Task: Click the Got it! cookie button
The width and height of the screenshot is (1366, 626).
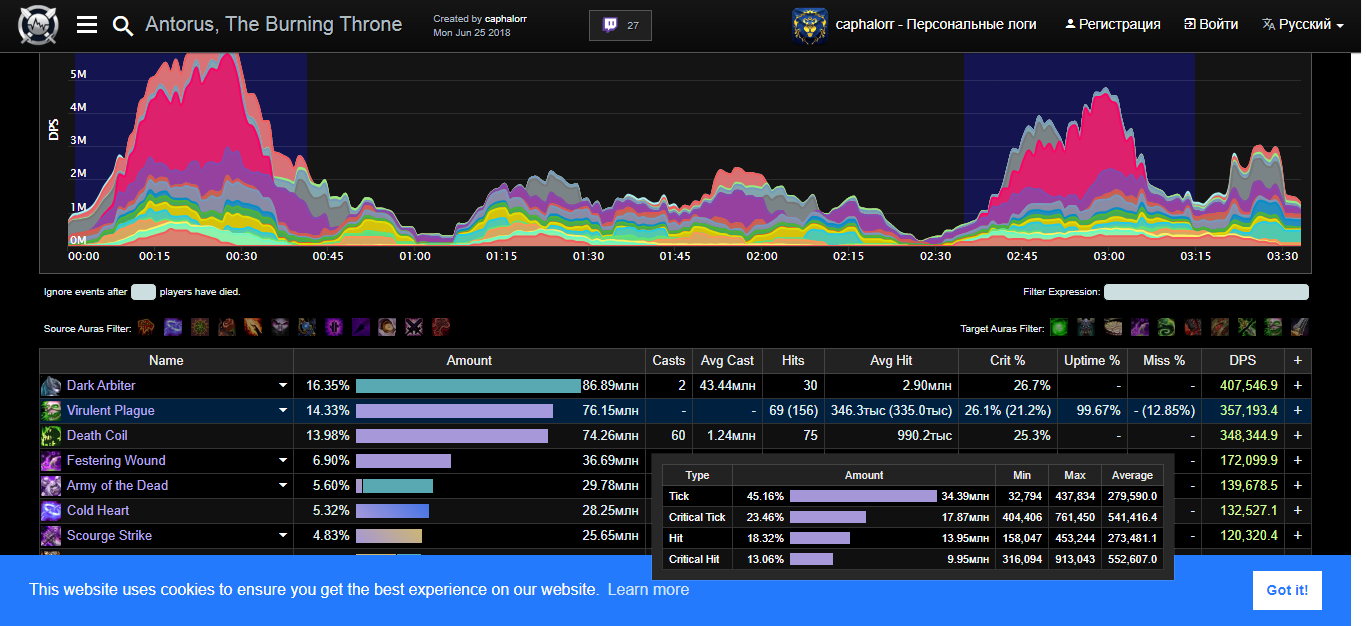Action: tap(1286, 590)
